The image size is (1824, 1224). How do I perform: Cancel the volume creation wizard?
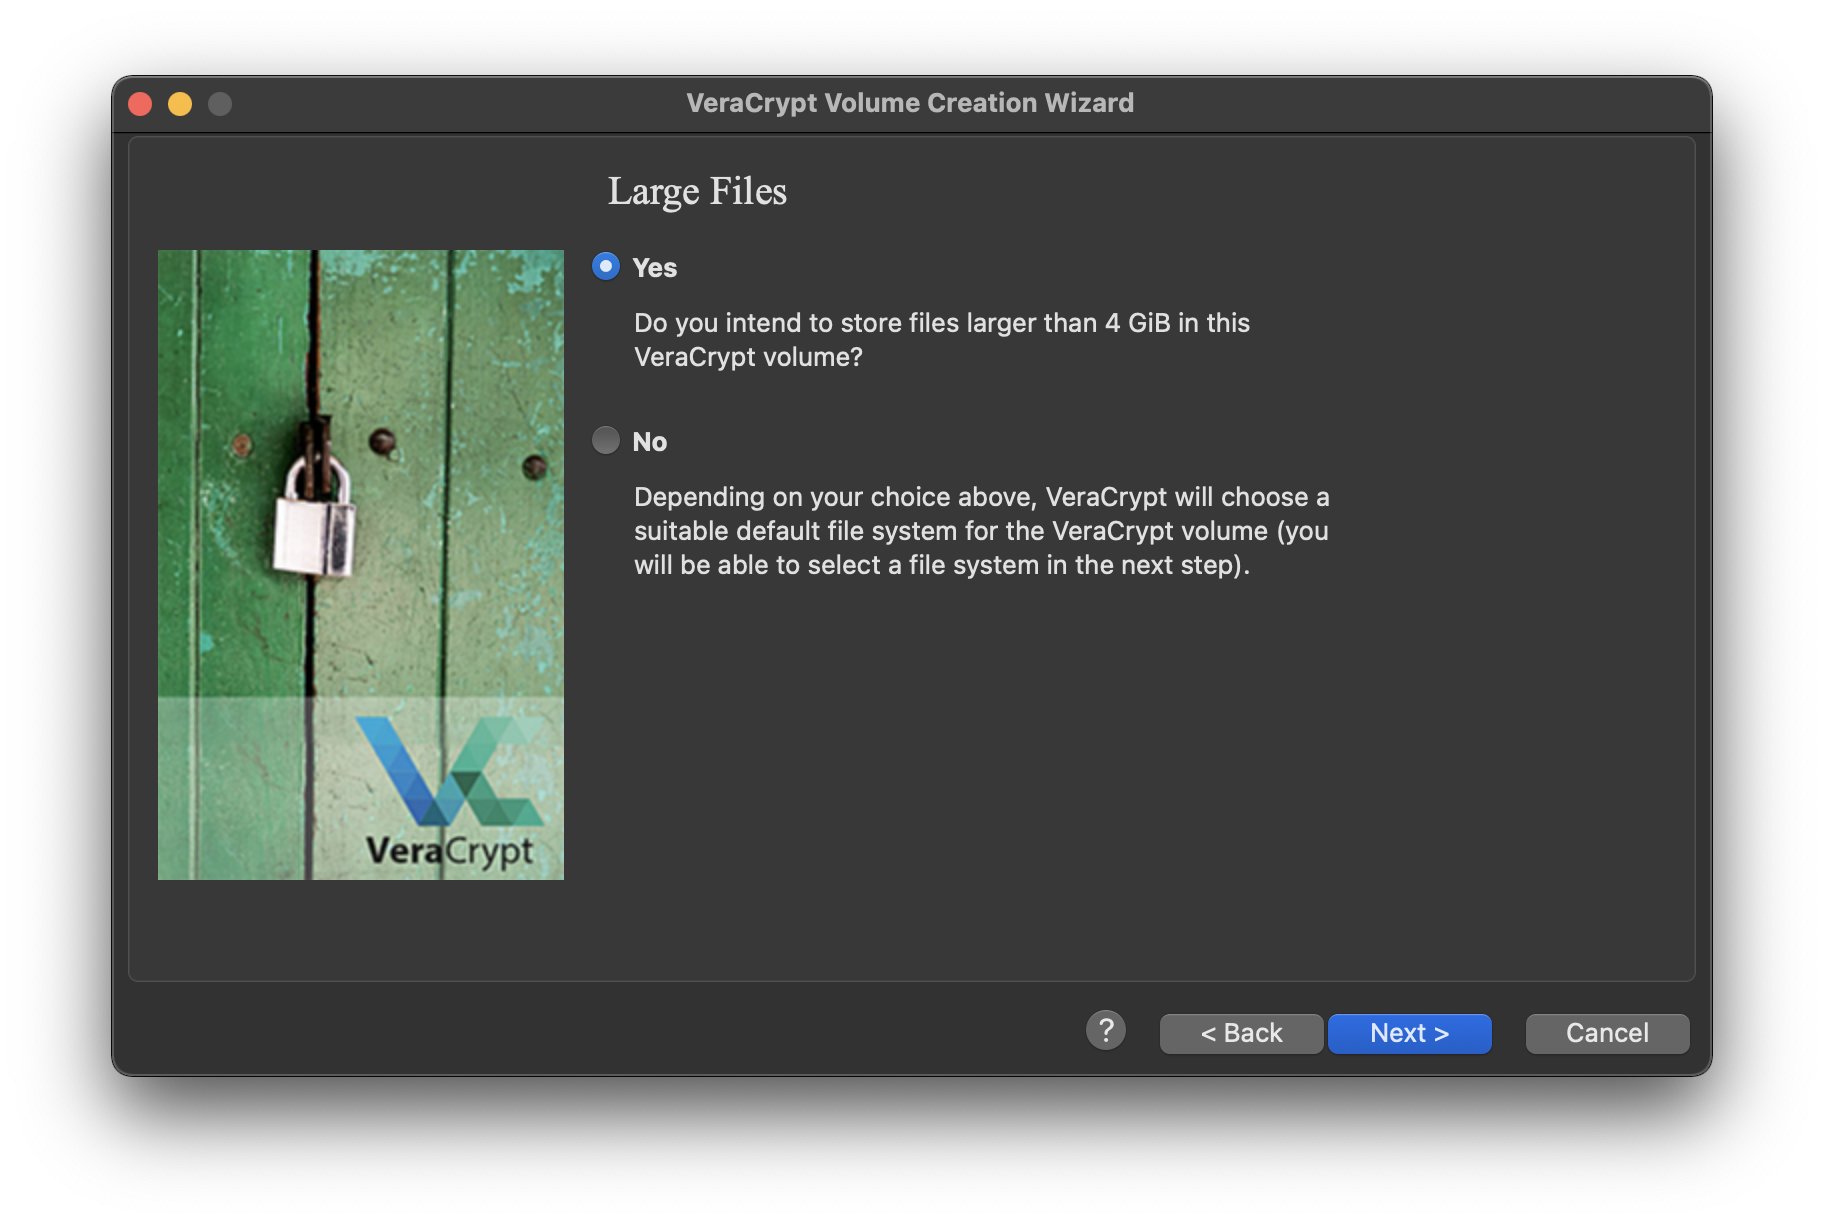[1607, 1033]
